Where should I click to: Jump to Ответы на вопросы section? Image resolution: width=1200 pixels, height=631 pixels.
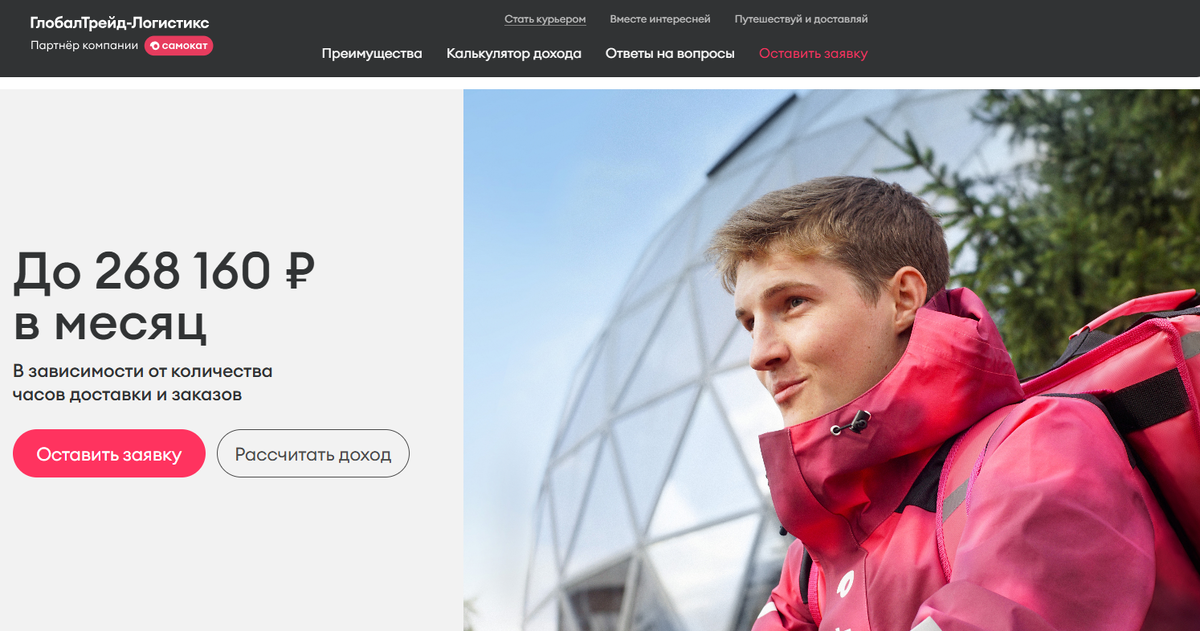pos(670,54)
